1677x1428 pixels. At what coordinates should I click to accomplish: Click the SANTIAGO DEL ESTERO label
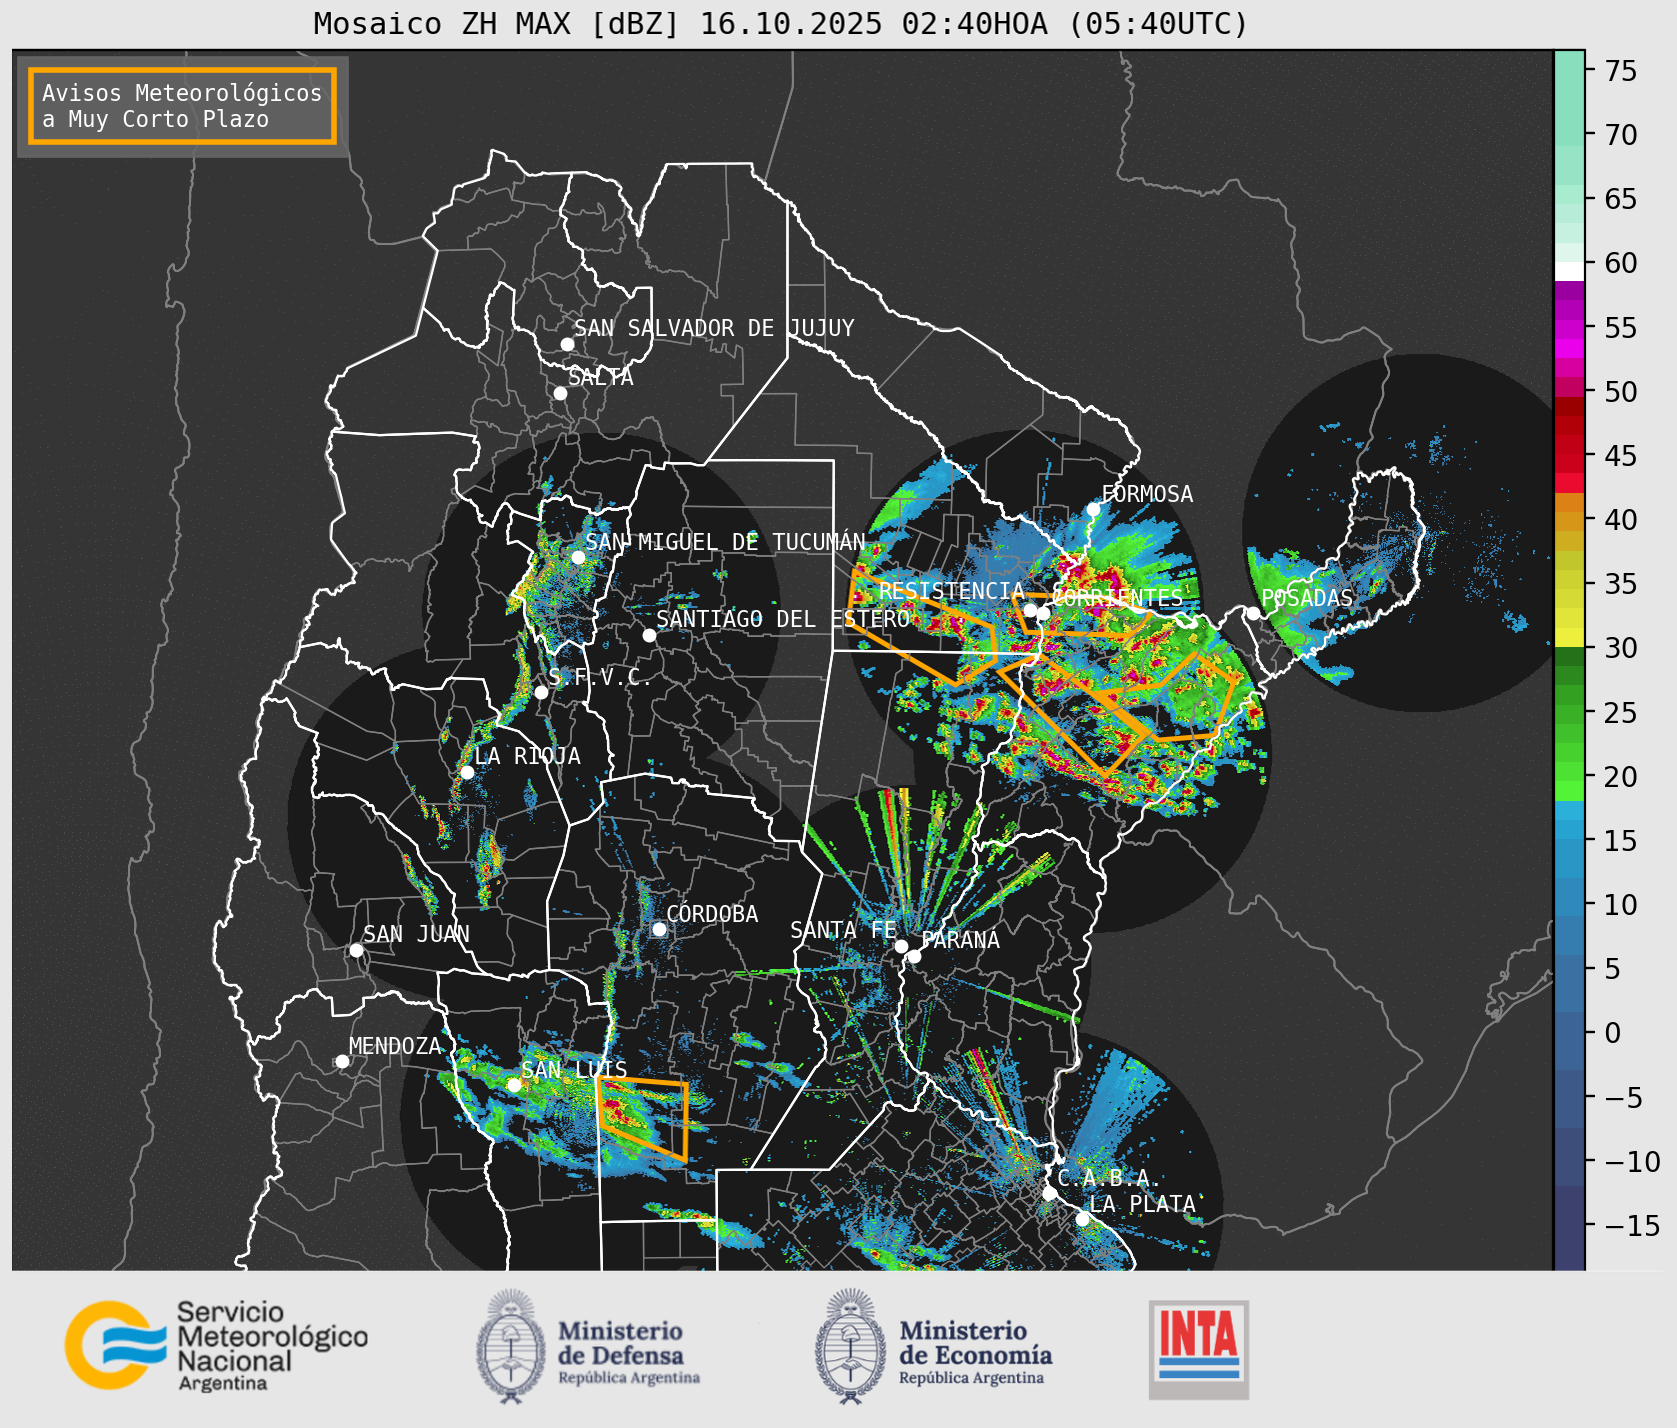783,619
